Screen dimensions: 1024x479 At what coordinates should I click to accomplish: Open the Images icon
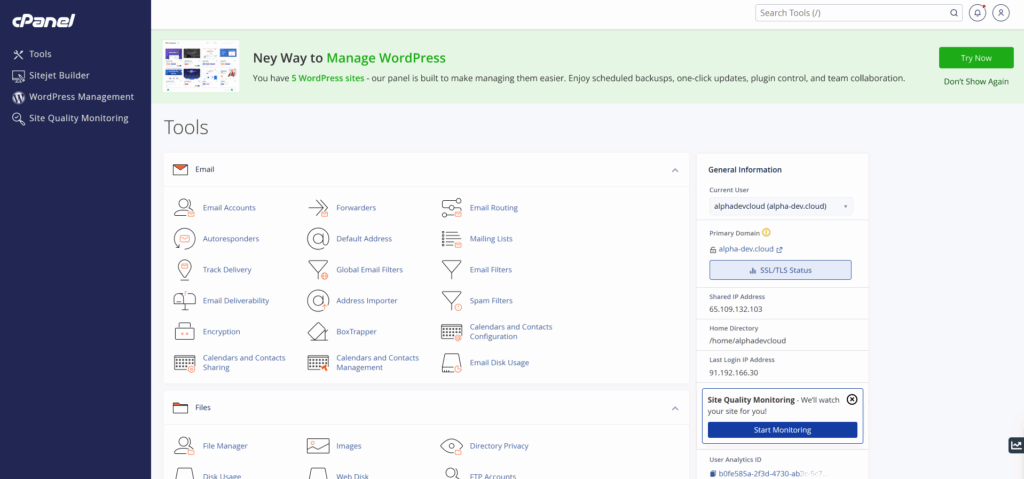pos(317,446)
